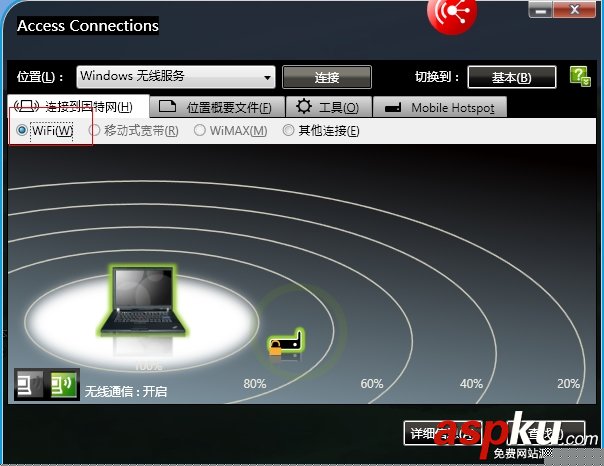This screenshot has width=604, height=466.
Task: Click the 80% signal ring label
Action: (255, 384)
